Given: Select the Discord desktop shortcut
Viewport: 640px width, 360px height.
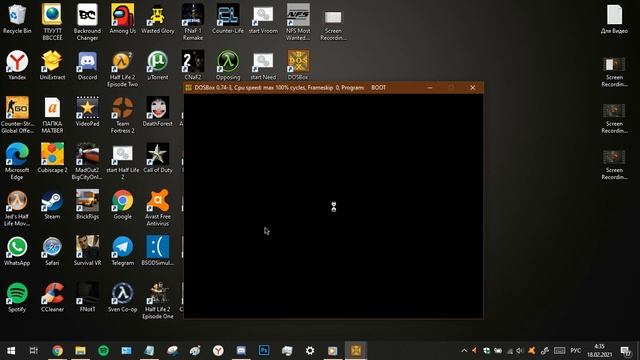Looking at the screenshot, I should click(x=87, y=66).
